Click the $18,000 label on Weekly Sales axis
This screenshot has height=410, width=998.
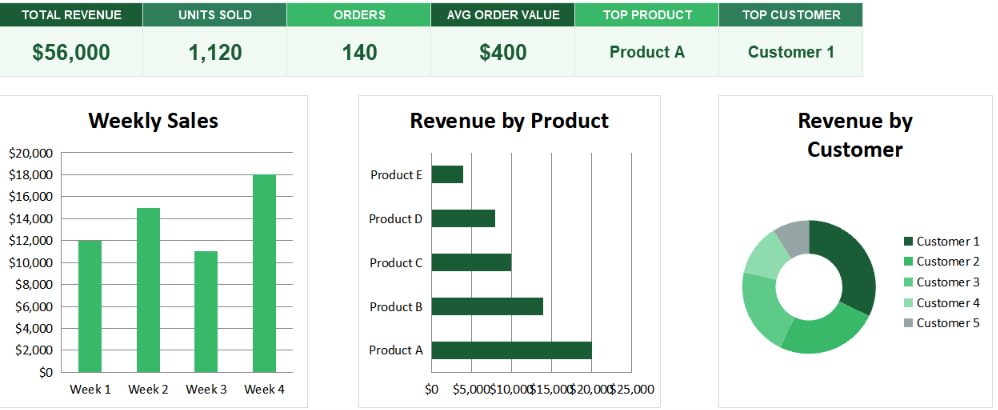[x=31, y=175]
